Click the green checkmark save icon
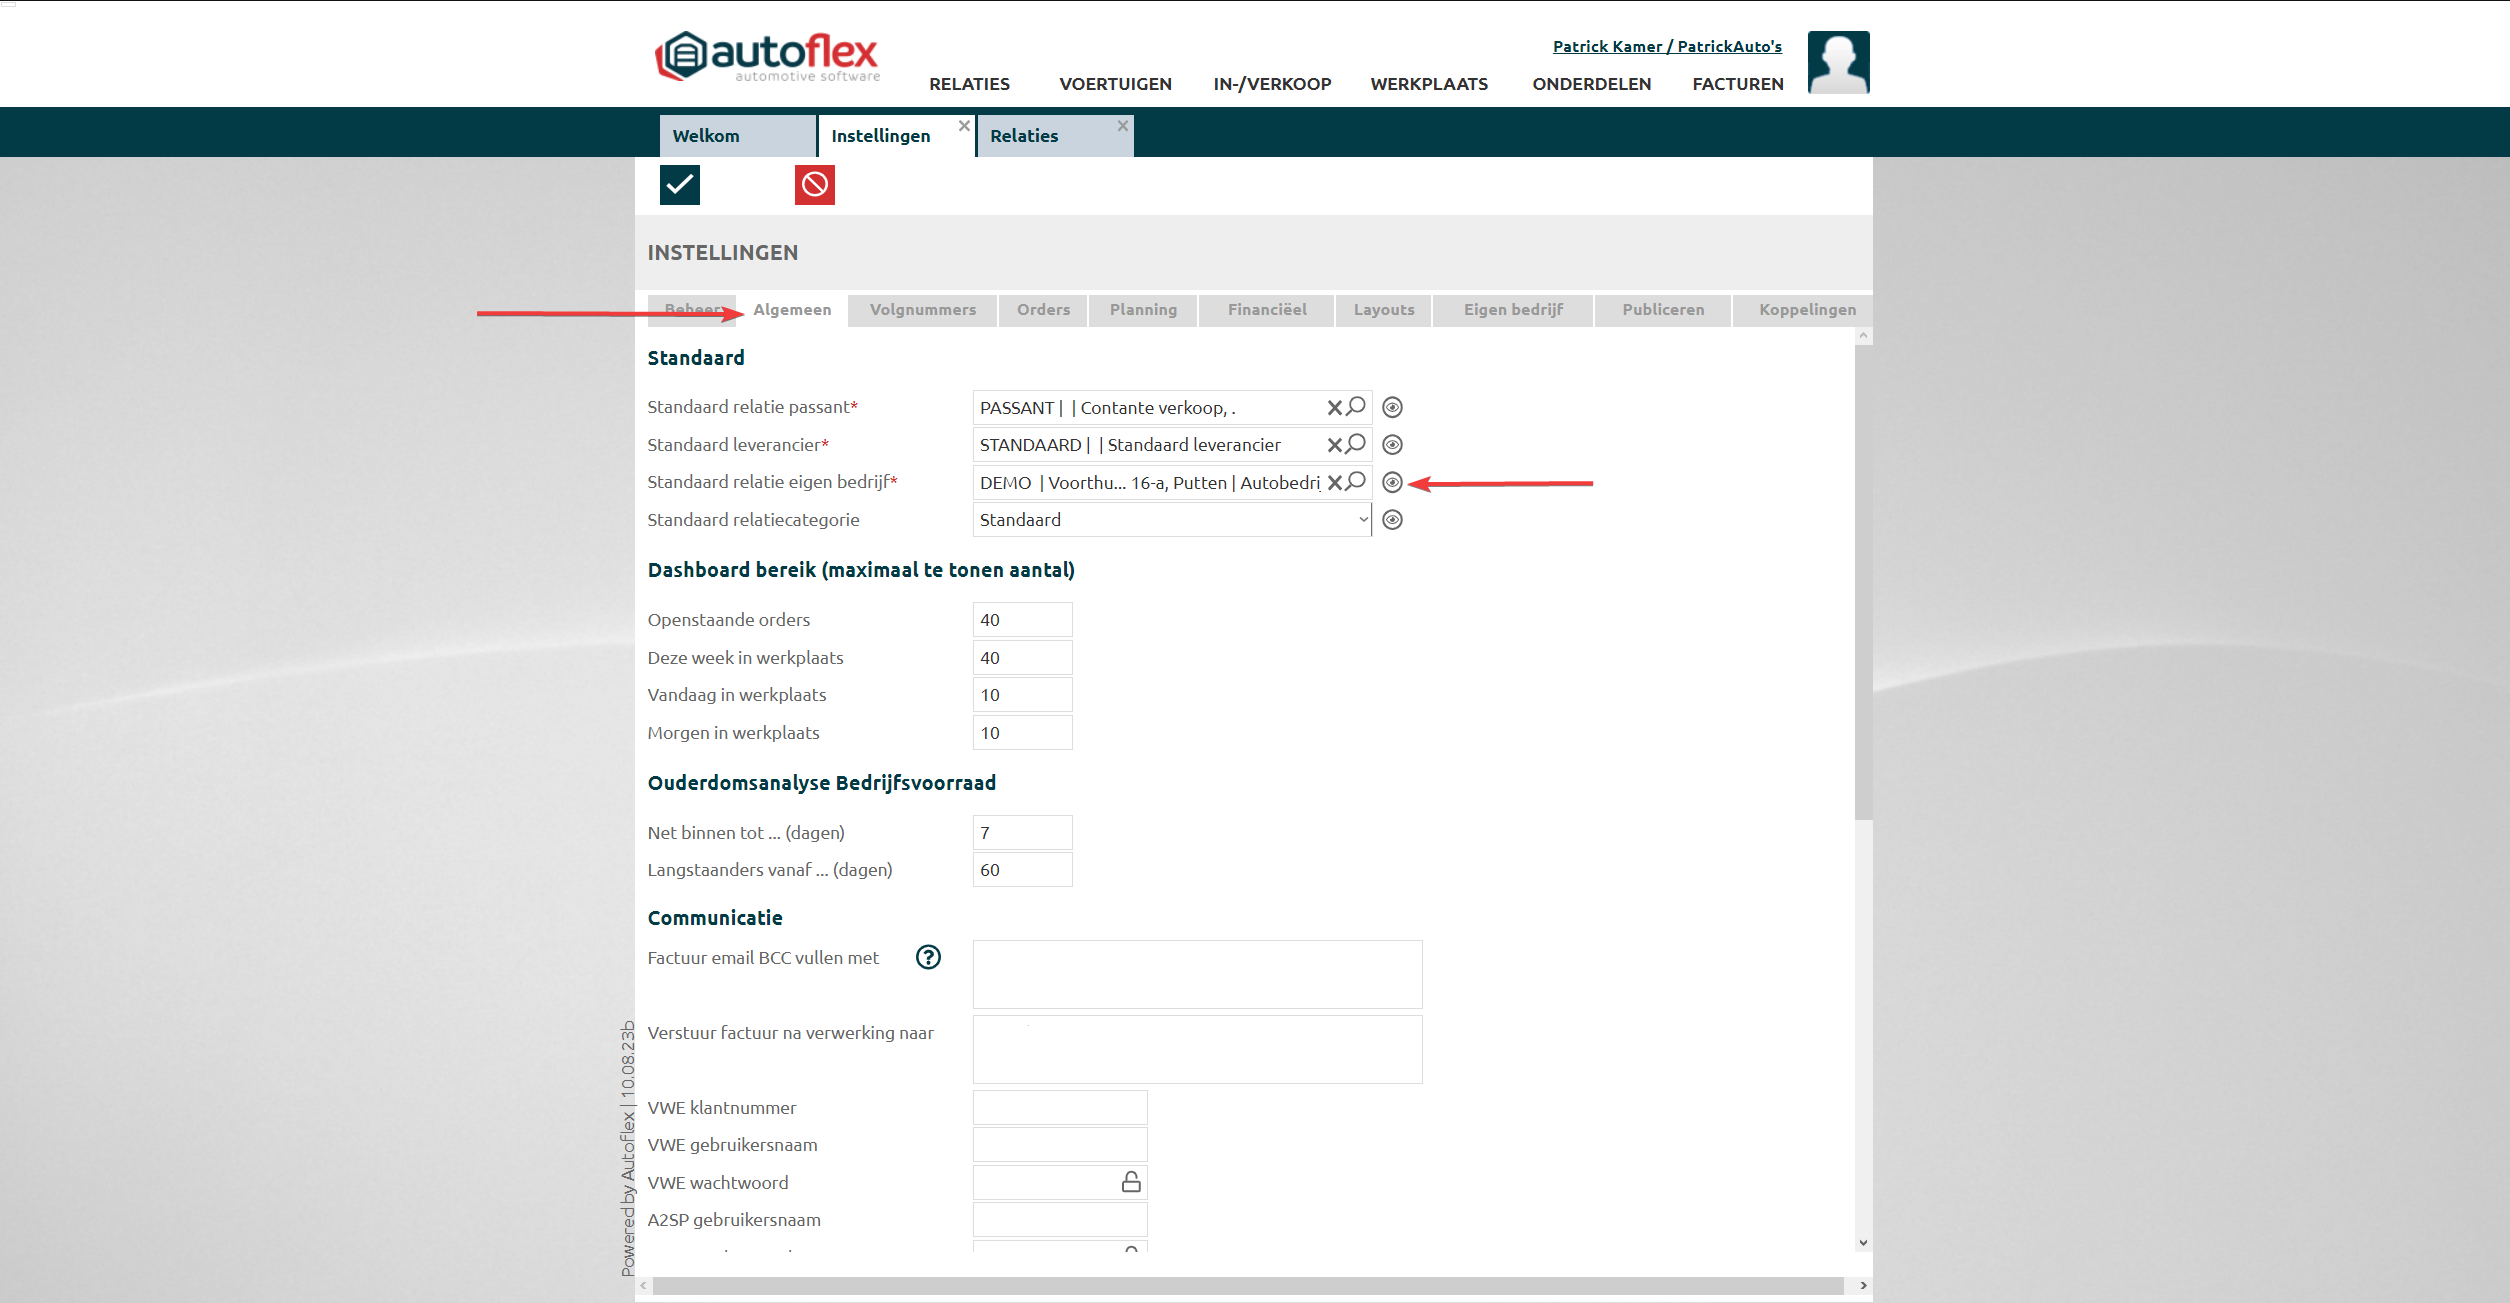 679,185
